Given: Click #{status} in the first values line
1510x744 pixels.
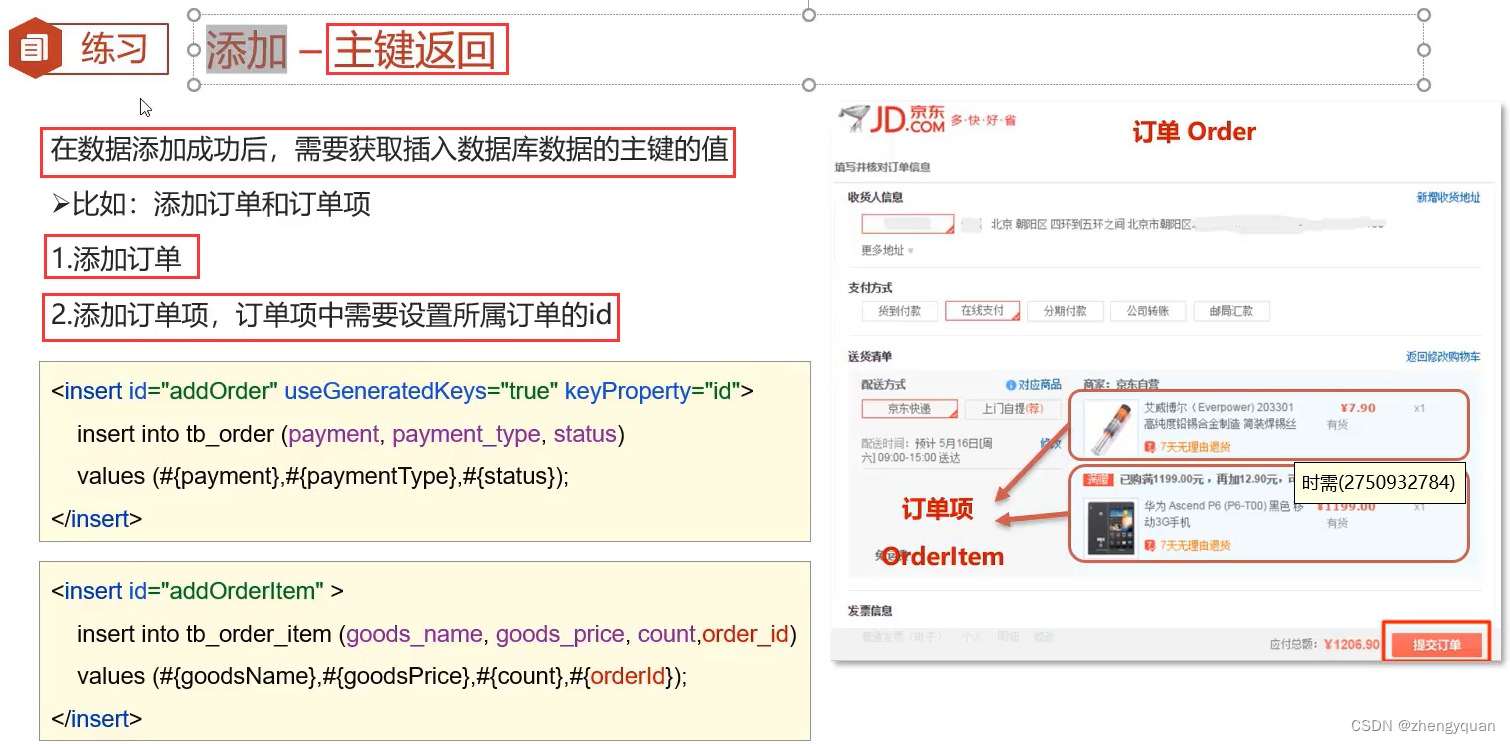Looking at the screenshot, I should pyautogui.click(x=509, y=476).
